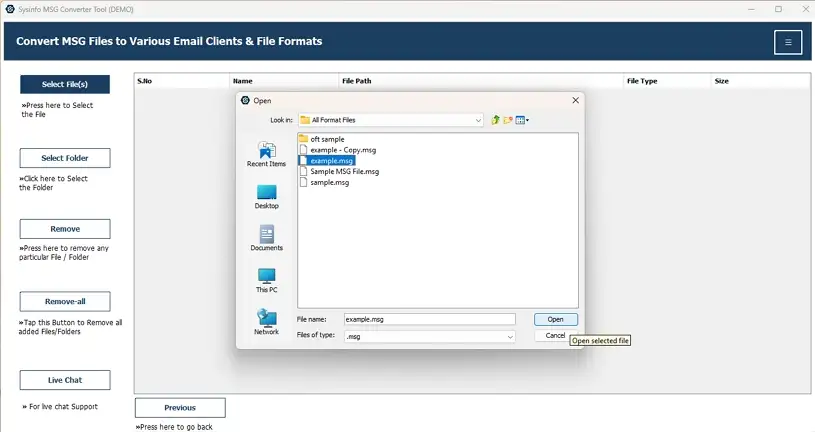Minimize the Sysinfo MSG Converter window
Image resolution: width=815 pixels, height=432 pixels.
coord(752,9)
